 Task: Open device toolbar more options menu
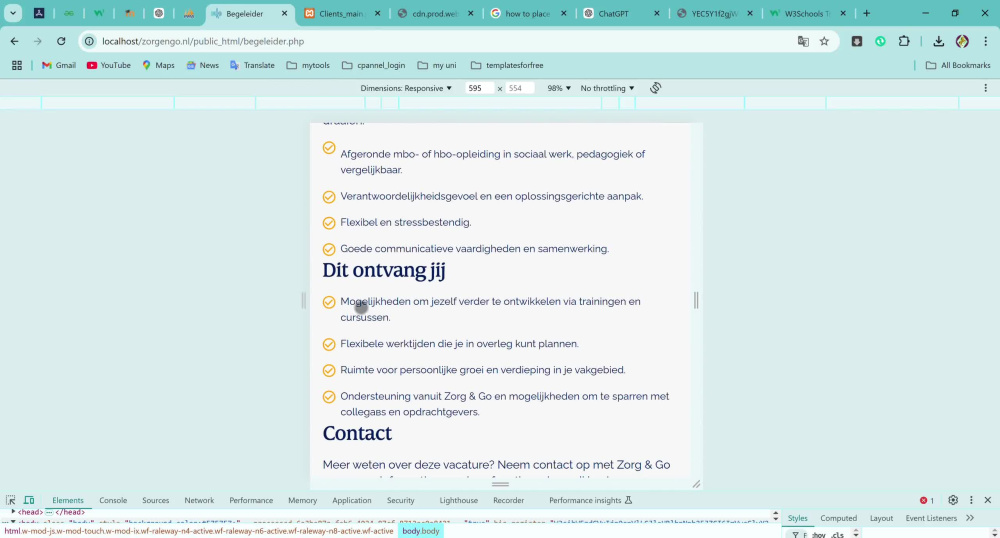tap(985, 88)
